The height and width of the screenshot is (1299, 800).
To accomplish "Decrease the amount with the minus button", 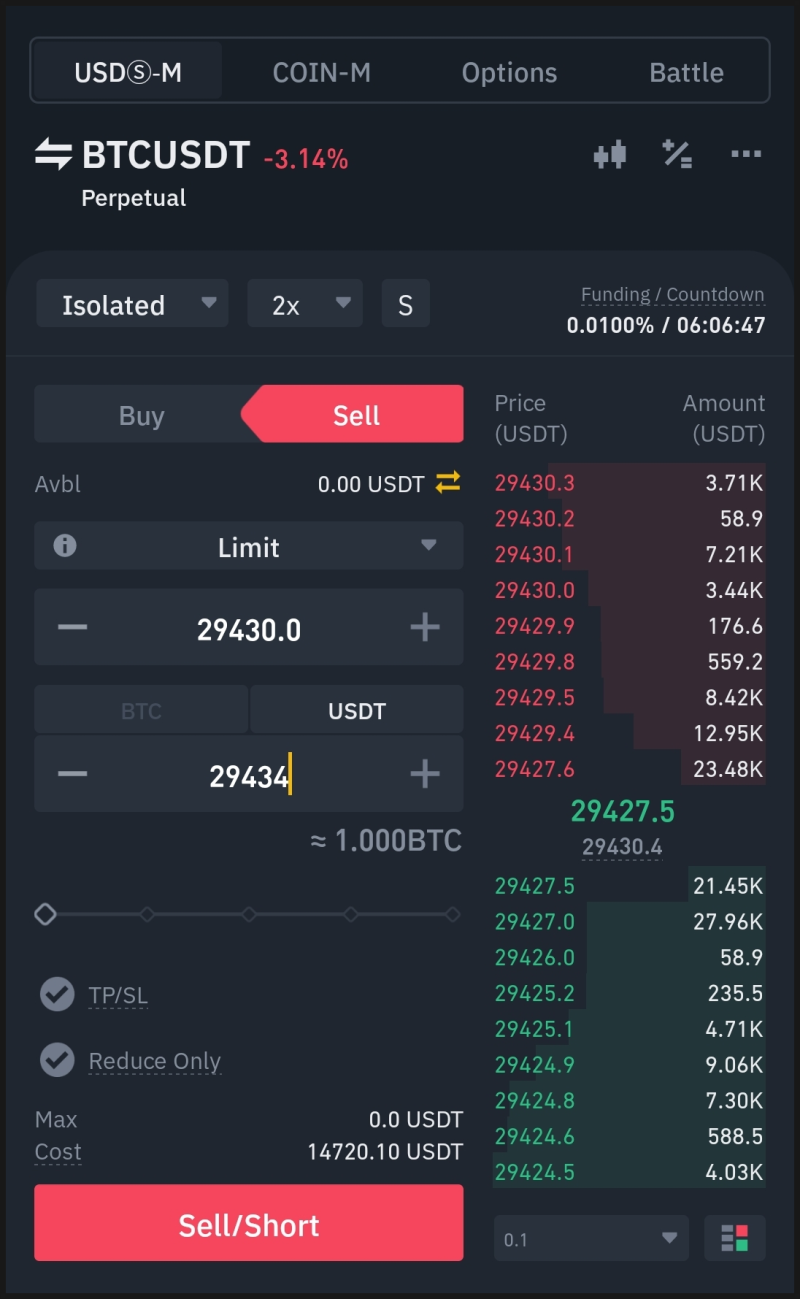I will pos(72,774).
